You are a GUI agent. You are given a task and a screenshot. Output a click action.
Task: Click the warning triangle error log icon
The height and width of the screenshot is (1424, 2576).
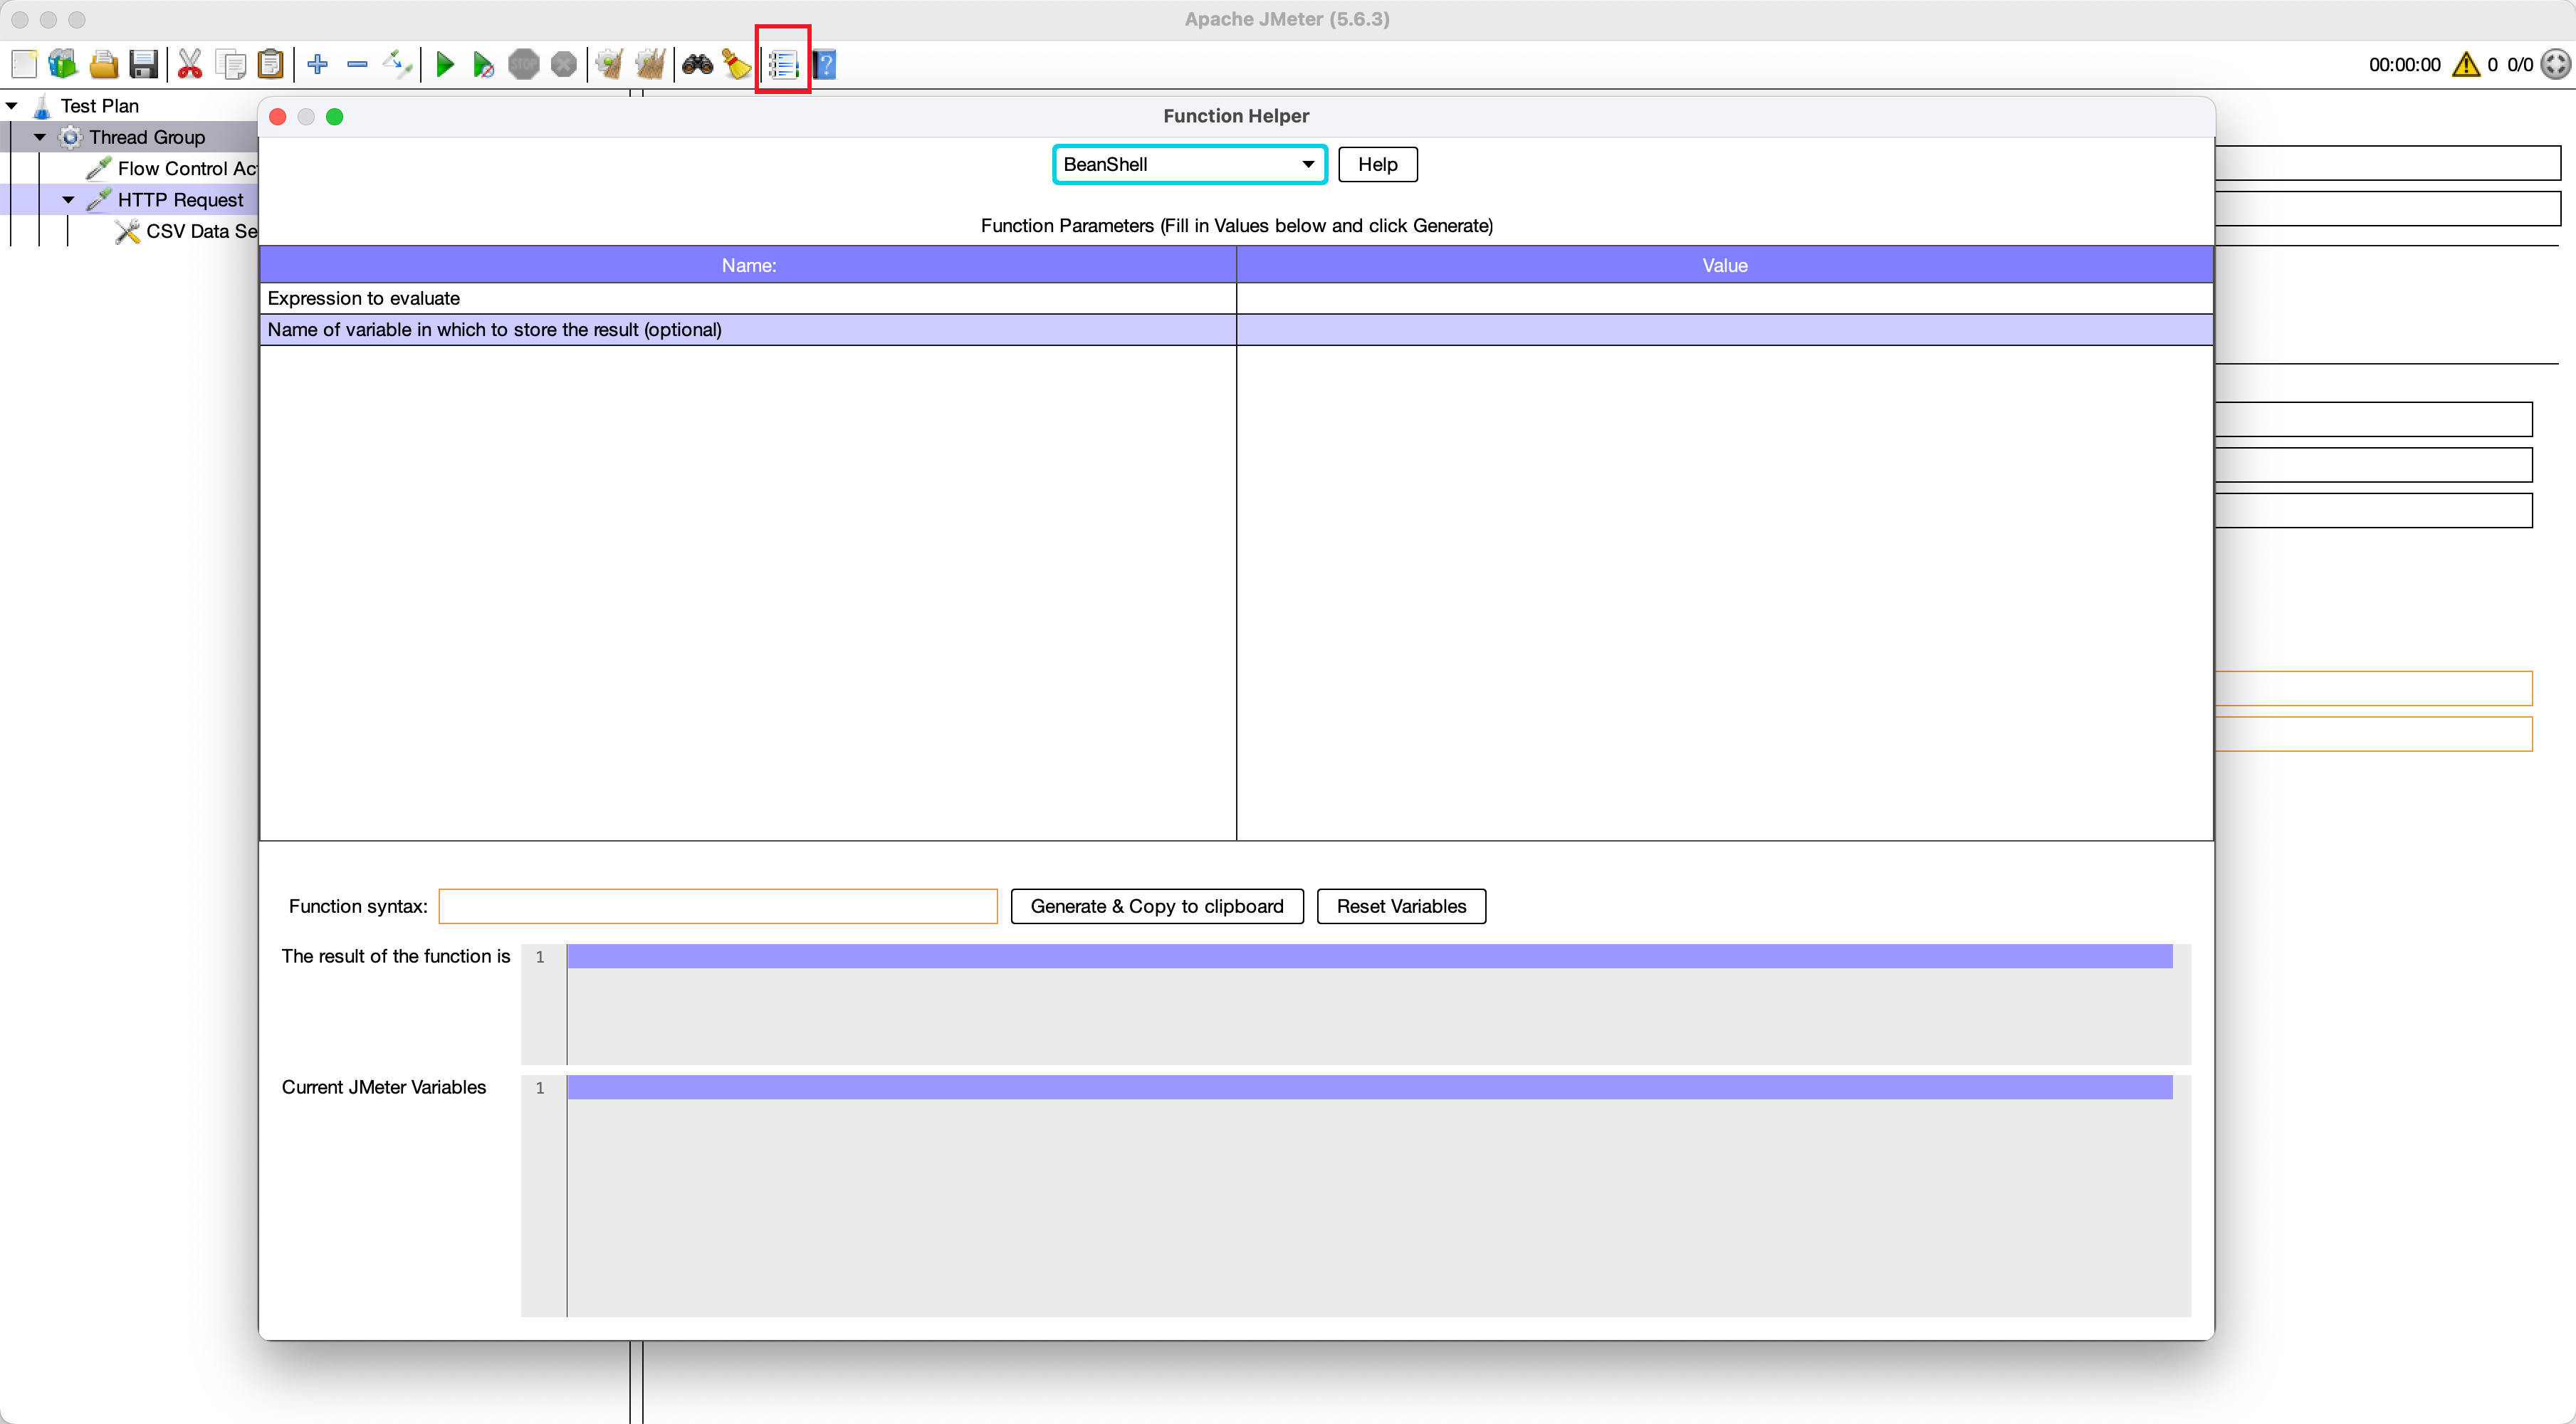click(x=2466, y=65)
